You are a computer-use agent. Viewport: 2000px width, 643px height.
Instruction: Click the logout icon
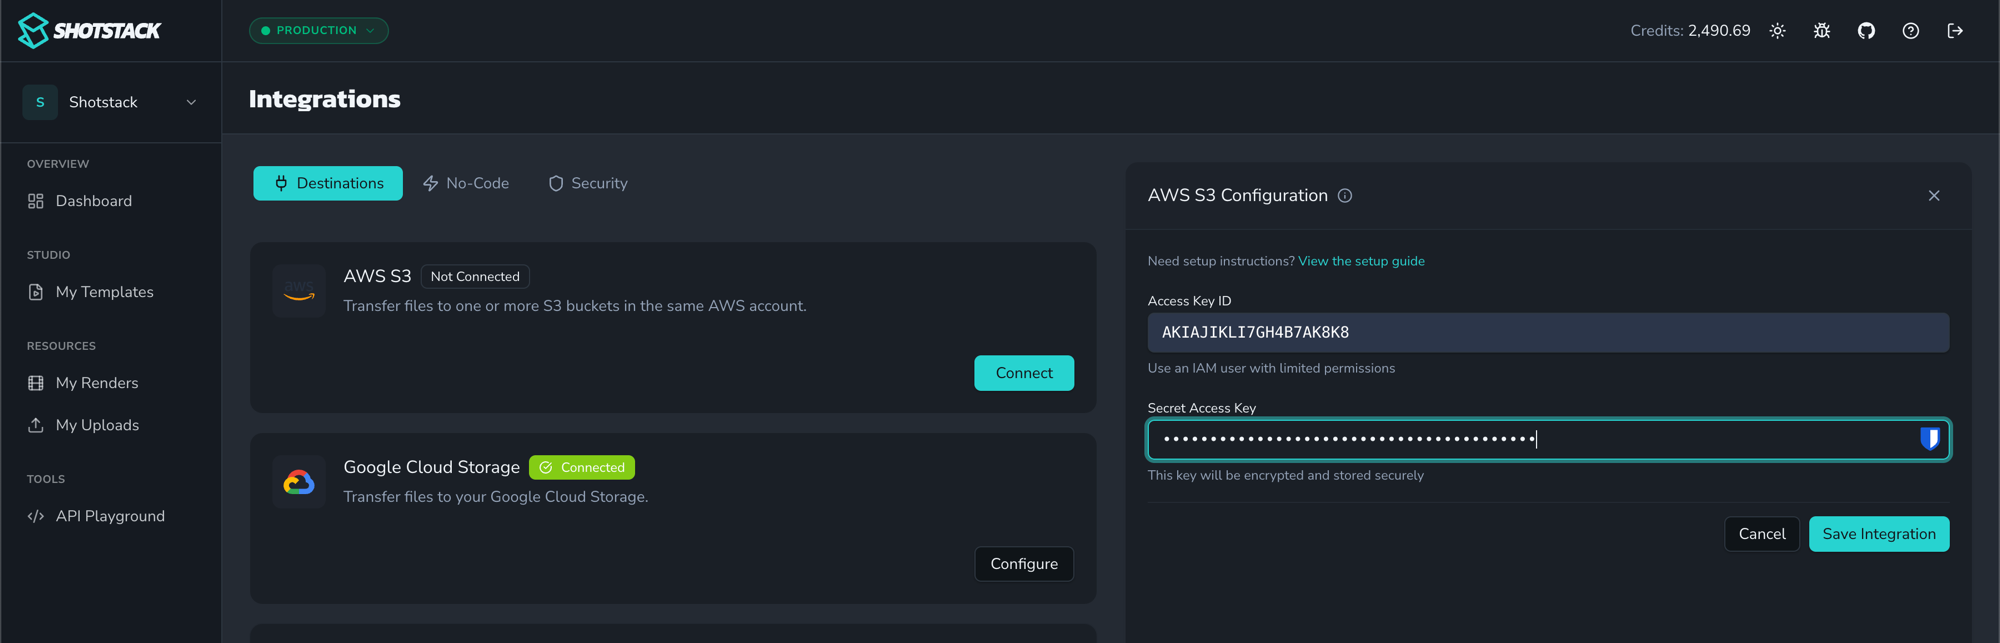click(1955, 31)
